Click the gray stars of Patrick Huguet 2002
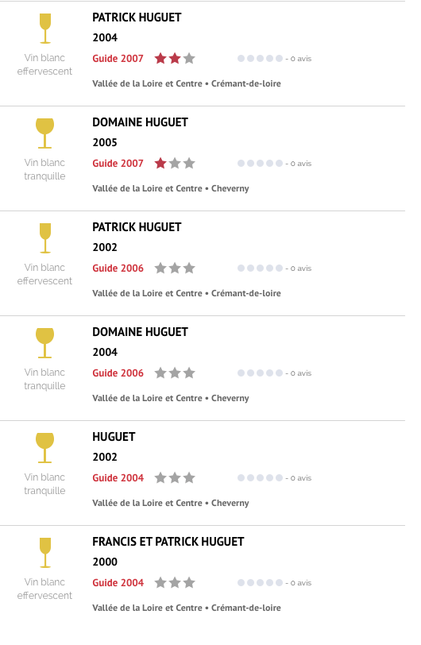 point(174,268)
